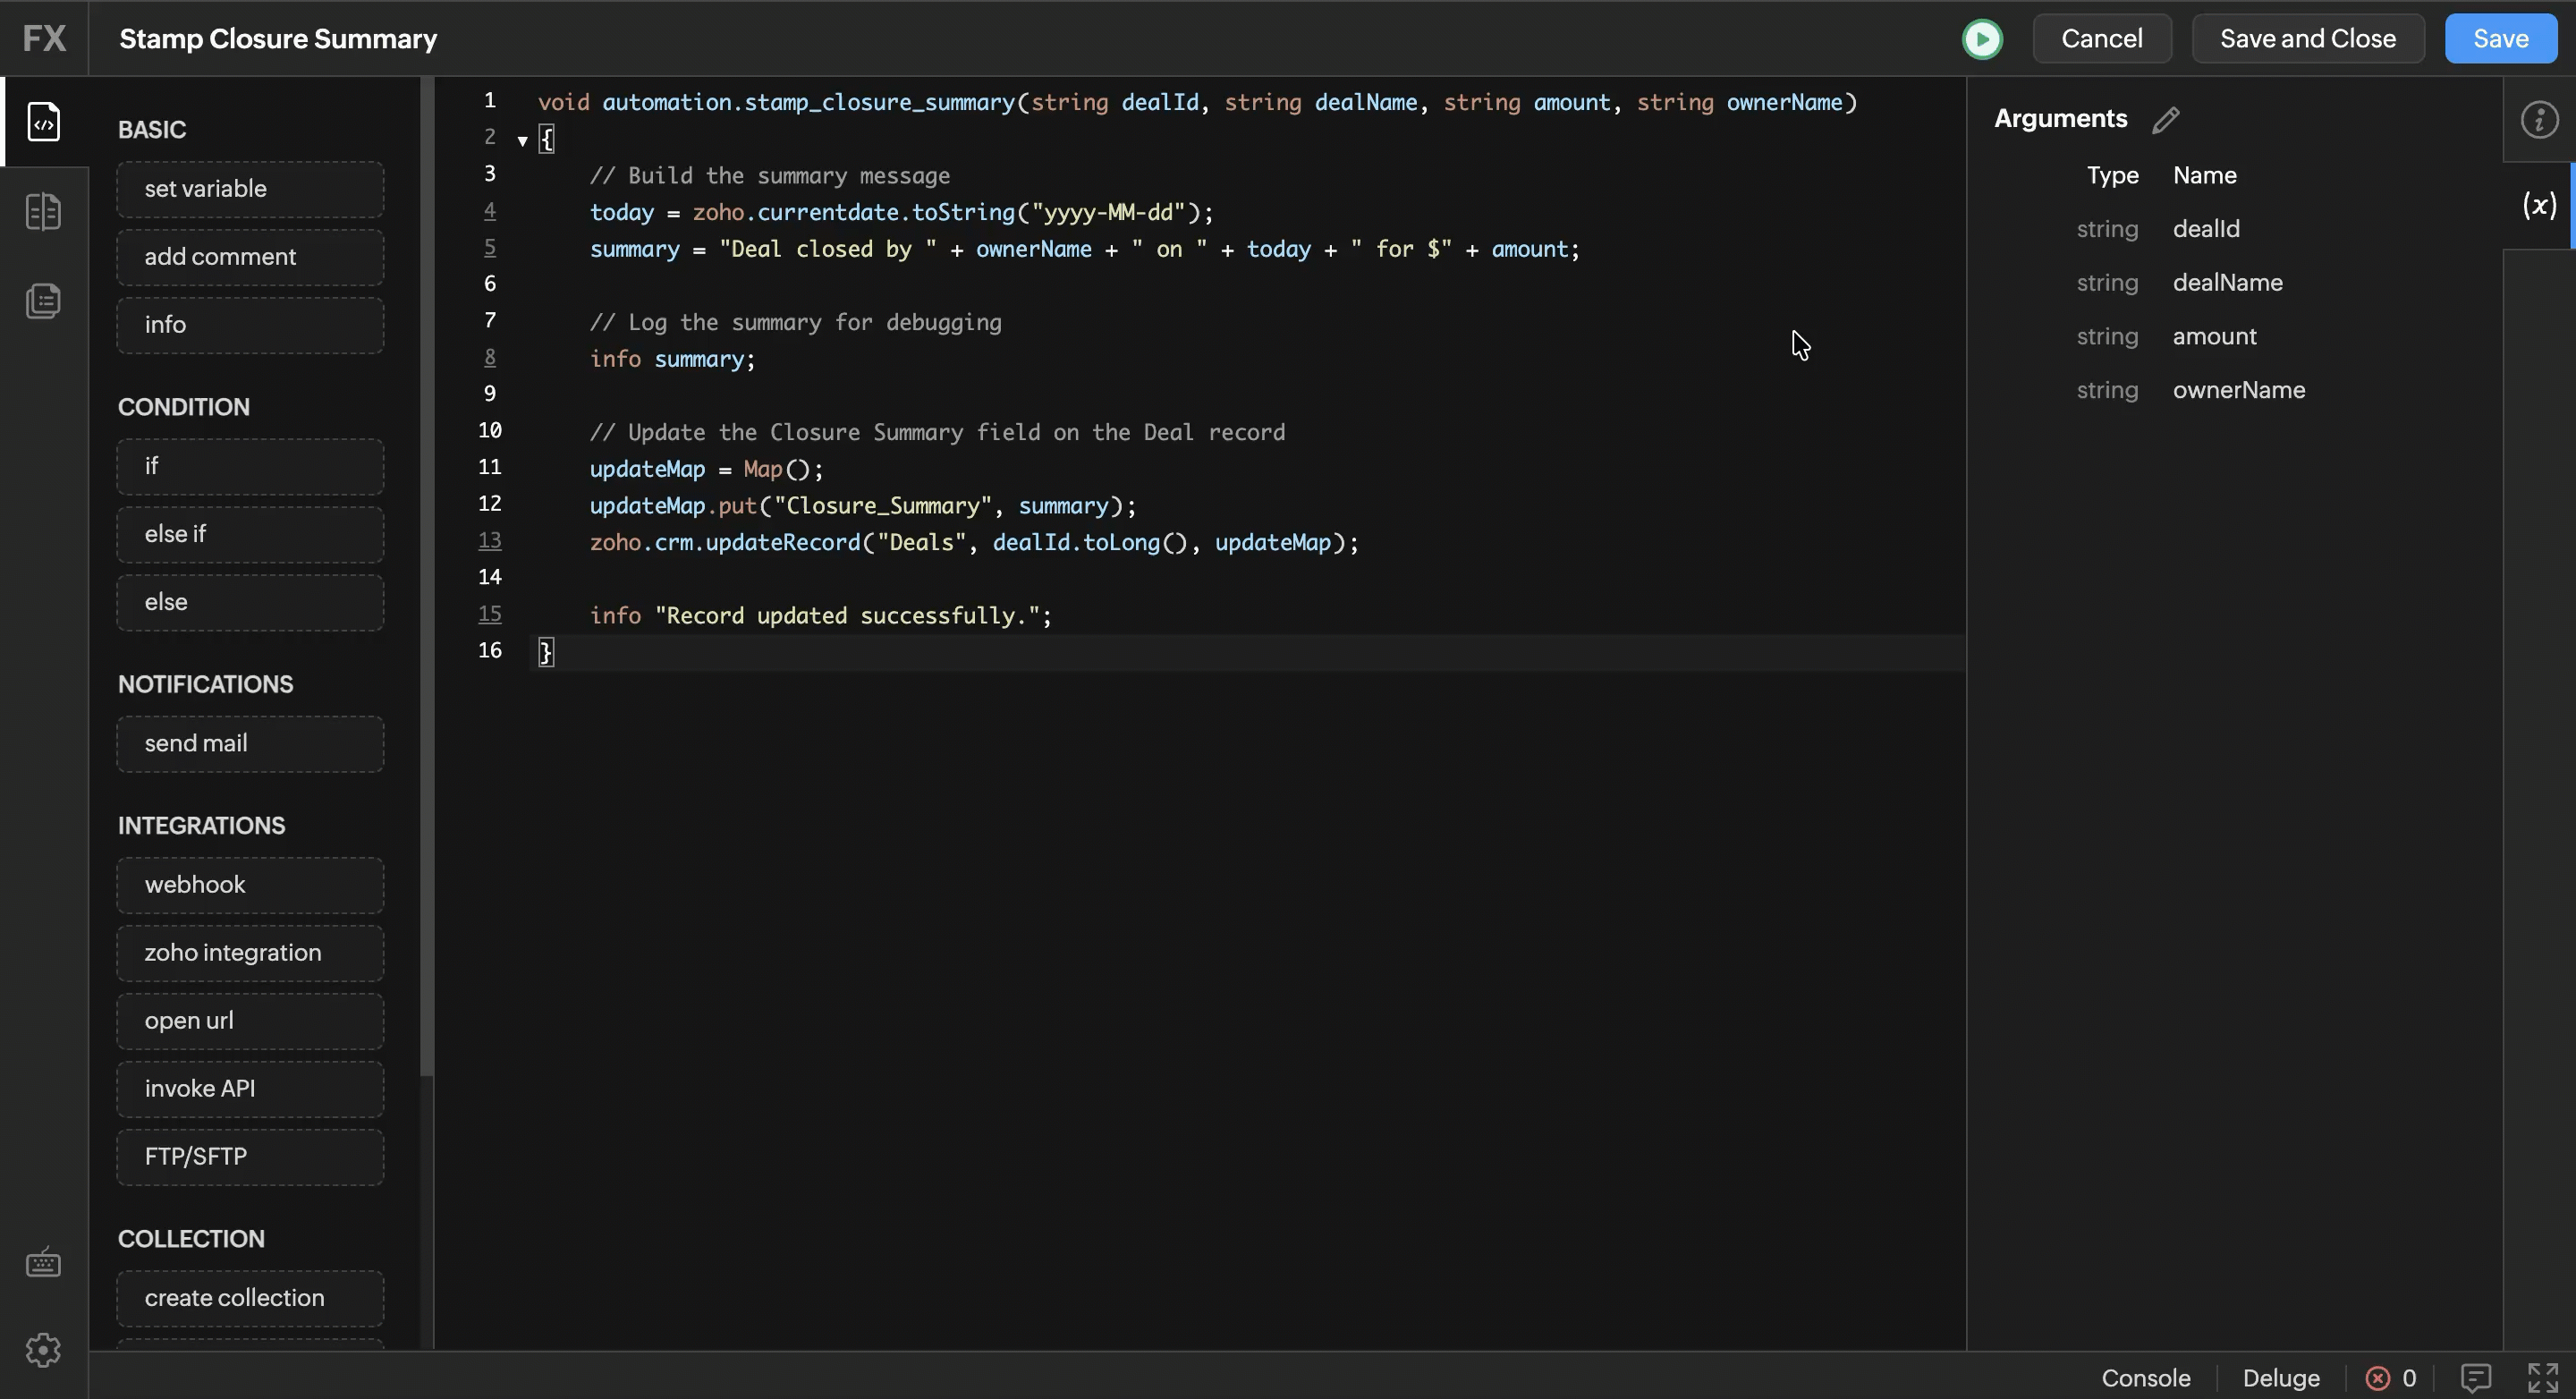Screen dimensions: 2576x1399
Task: Click the Deluge label in status bar
Action: pos(2281,1378)
